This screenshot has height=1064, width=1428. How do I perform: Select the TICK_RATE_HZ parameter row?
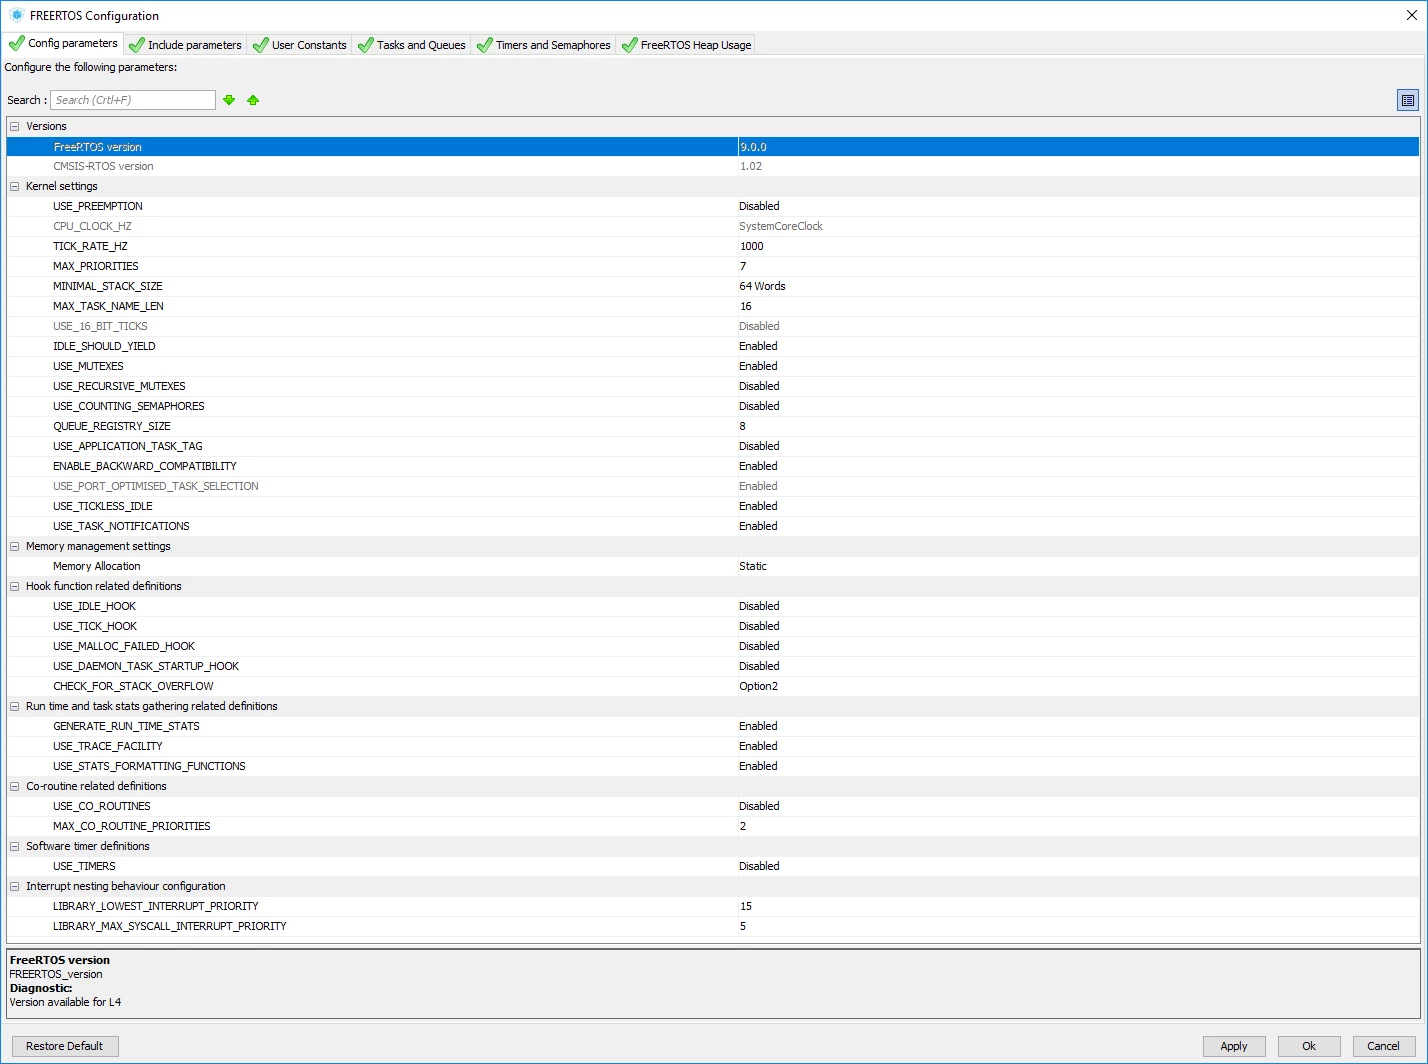[713, 246]
